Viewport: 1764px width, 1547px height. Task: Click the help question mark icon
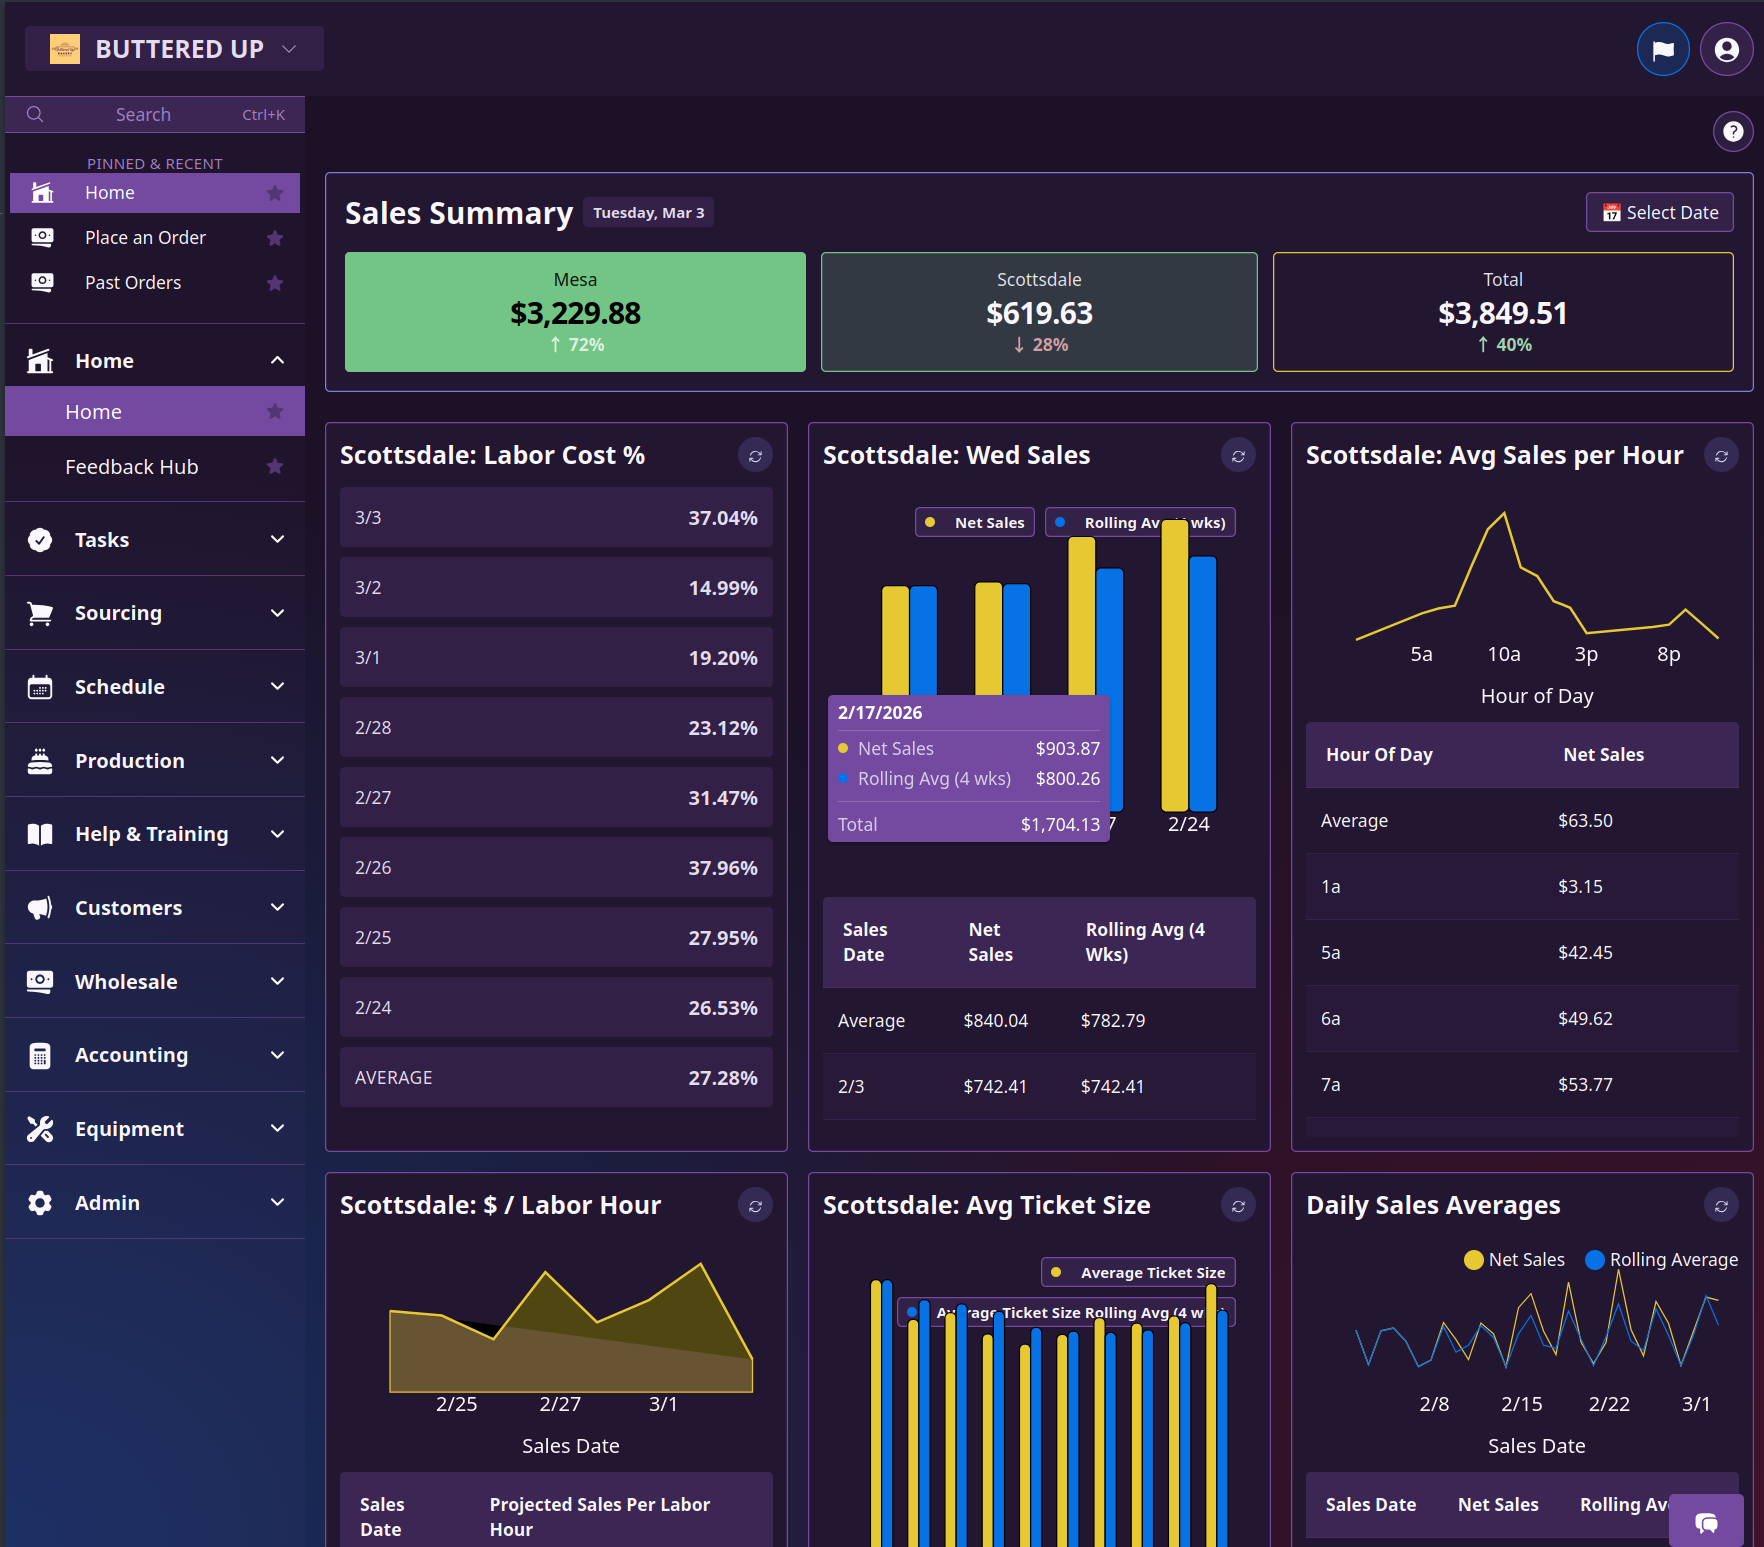(x=1733, y=131)
